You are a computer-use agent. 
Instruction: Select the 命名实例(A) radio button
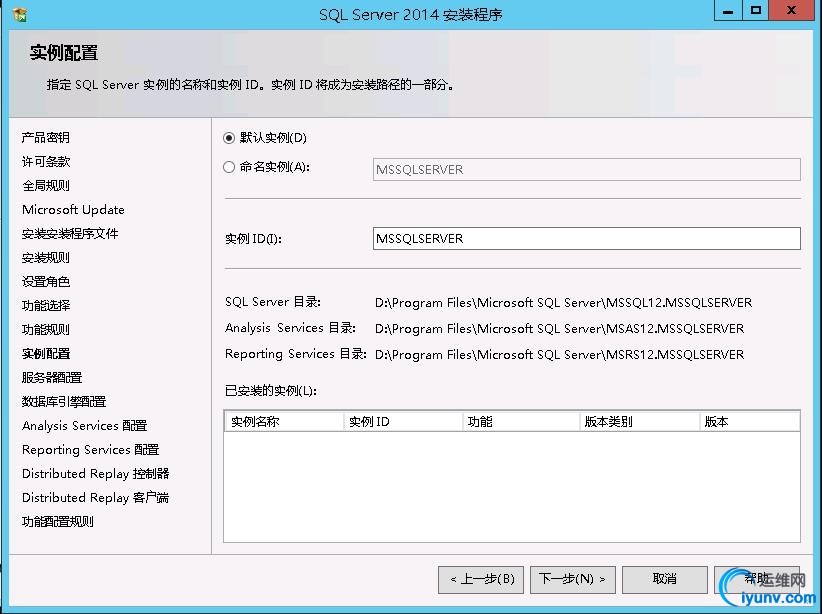click(229, 167)
